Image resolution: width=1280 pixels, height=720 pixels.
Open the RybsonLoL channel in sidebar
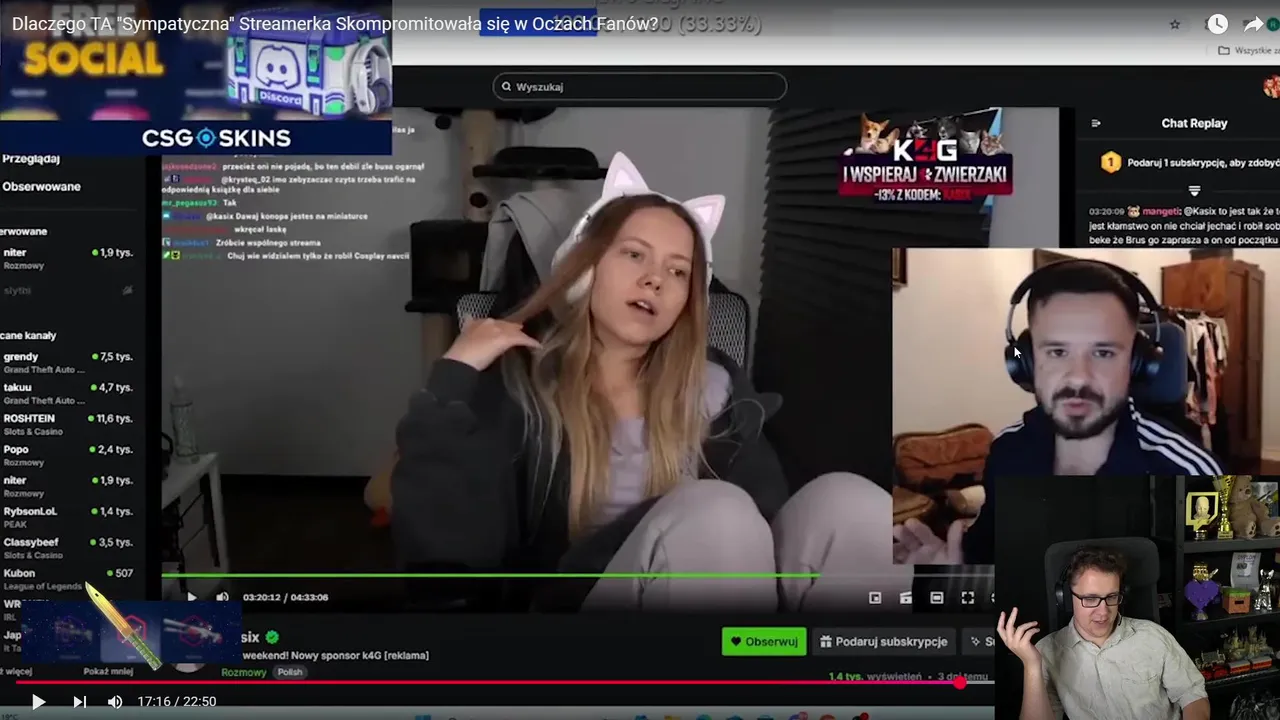click(68, 517)
